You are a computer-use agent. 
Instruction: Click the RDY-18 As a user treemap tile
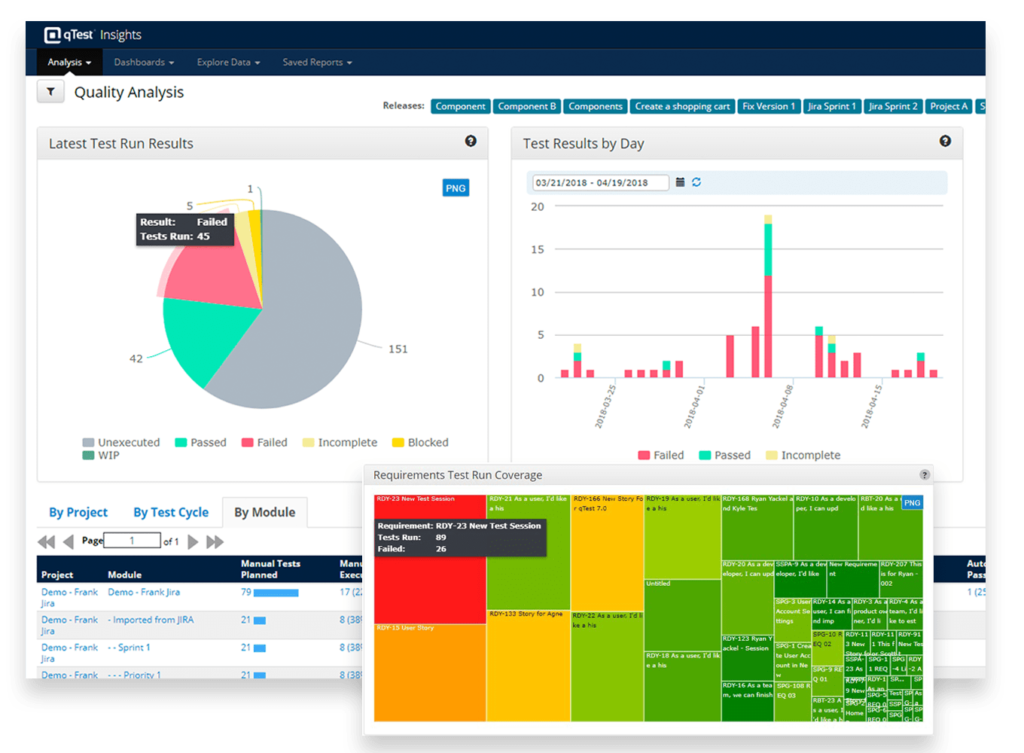click(x=682, y=686)
